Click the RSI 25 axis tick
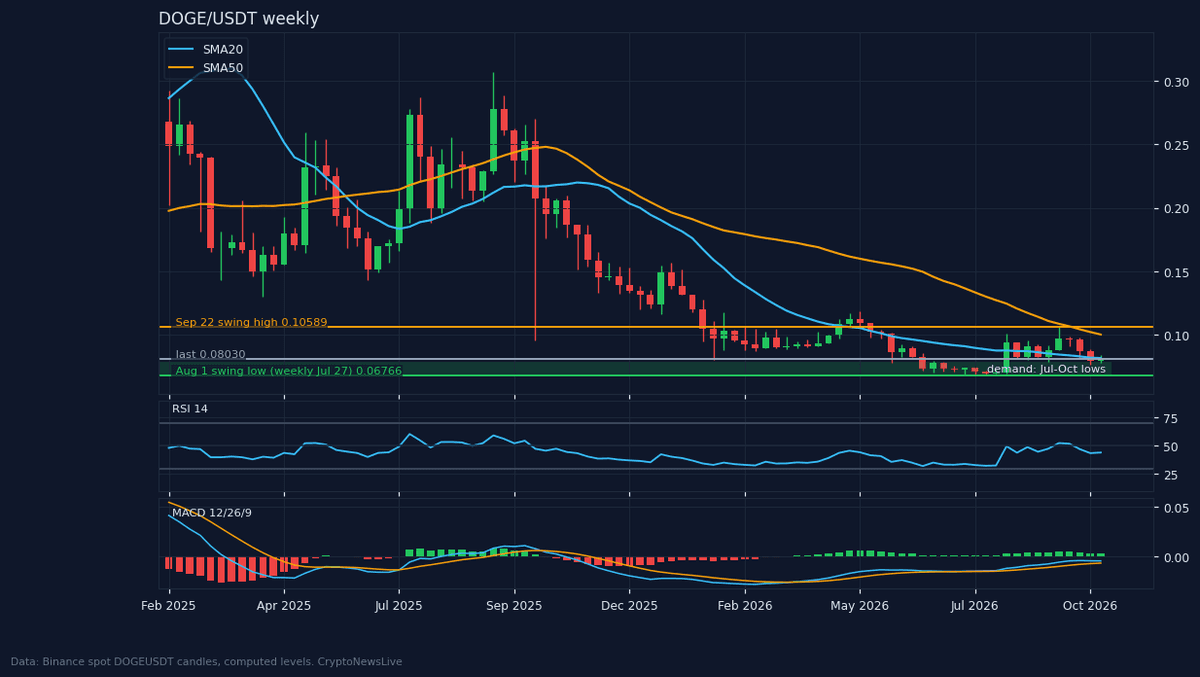 point(1169,475)
